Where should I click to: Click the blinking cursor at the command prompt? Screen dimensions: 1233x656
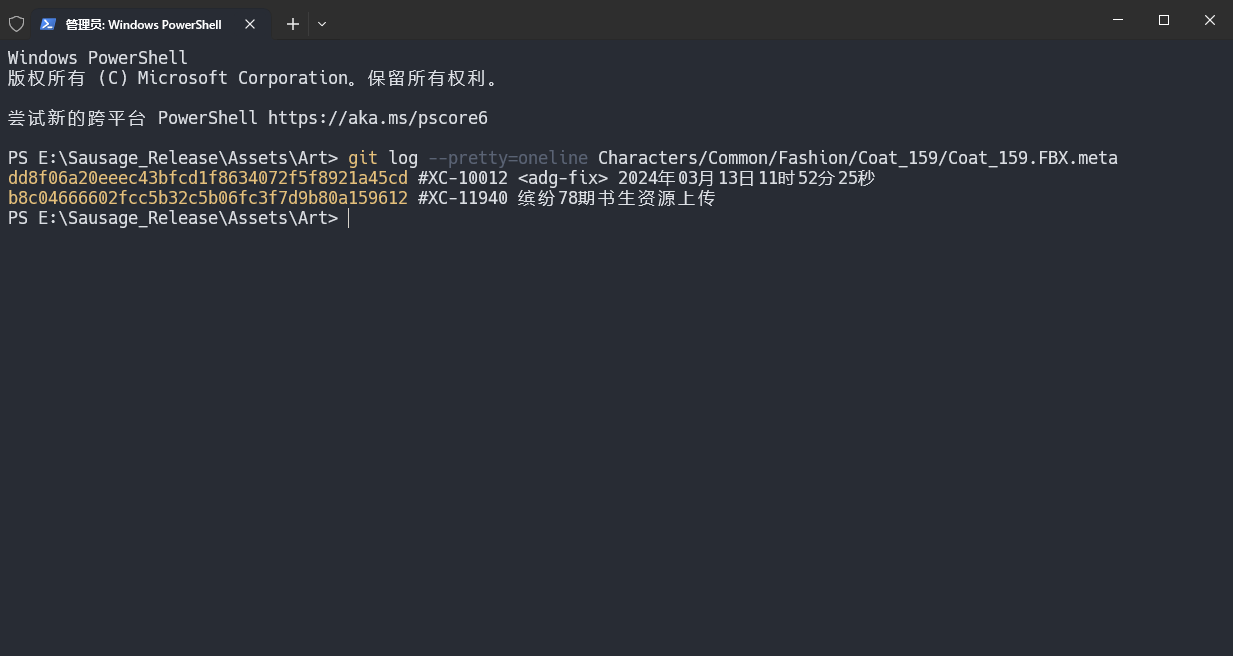[x=350, y=218]
